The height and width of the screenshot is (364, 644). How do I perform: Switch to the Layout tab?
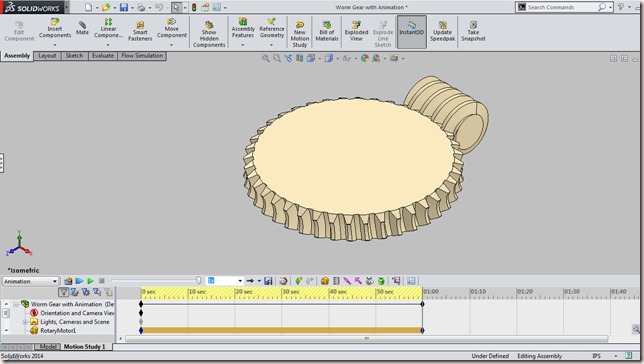(47, 56)
